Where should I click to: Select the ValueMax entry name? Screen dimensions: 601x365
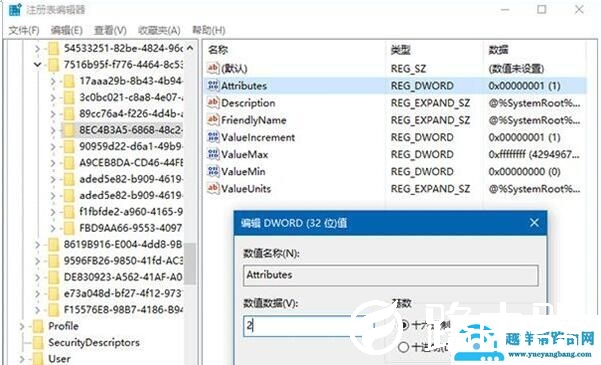pyautogui.click(x=245, y=155)
